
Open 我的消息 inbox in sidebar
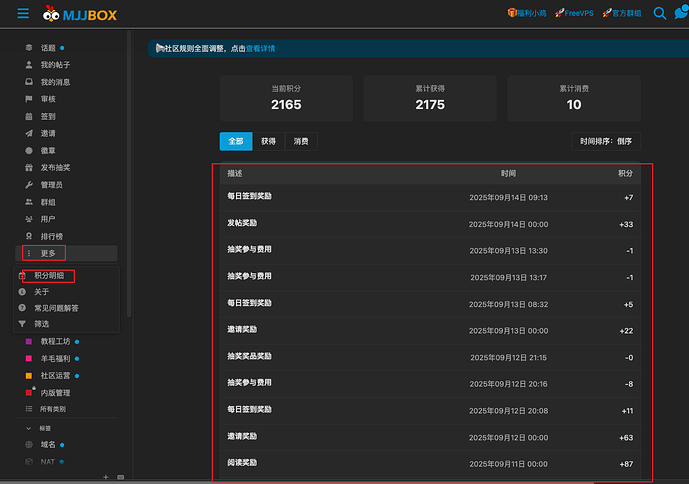coord(55,82)
